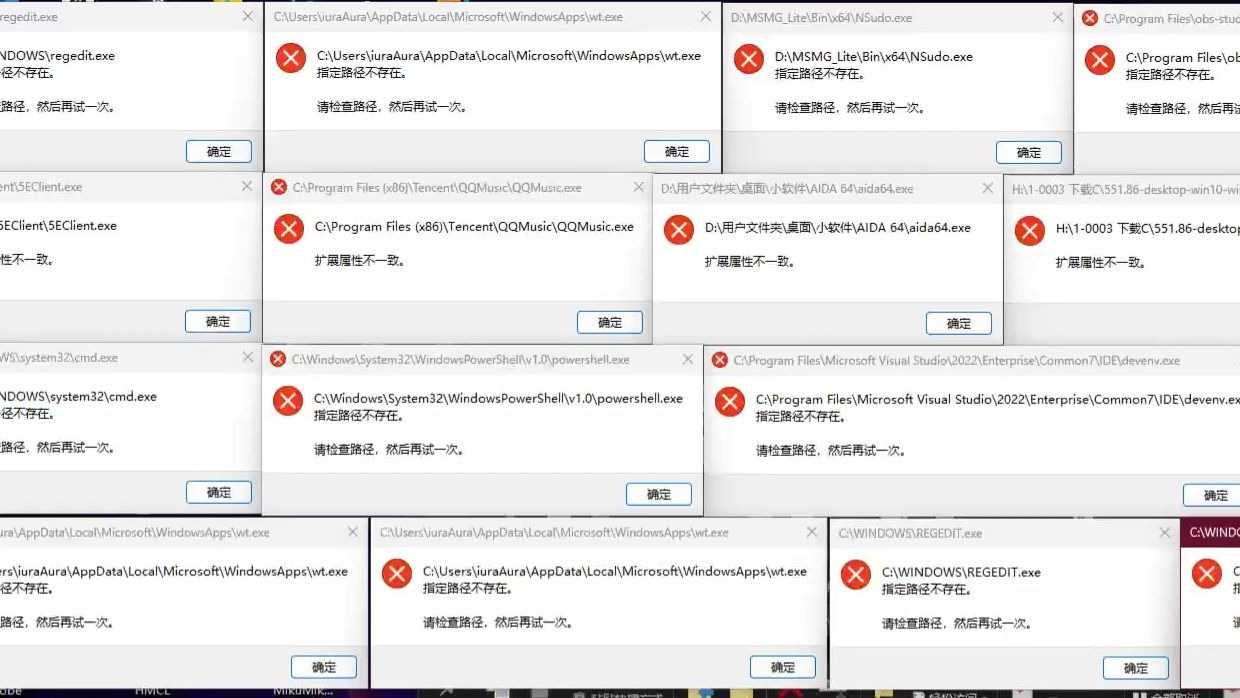Click the small title bar icon of obs-studio dialog
The image size is (1240, 698).
click(x=1090, y=18)
